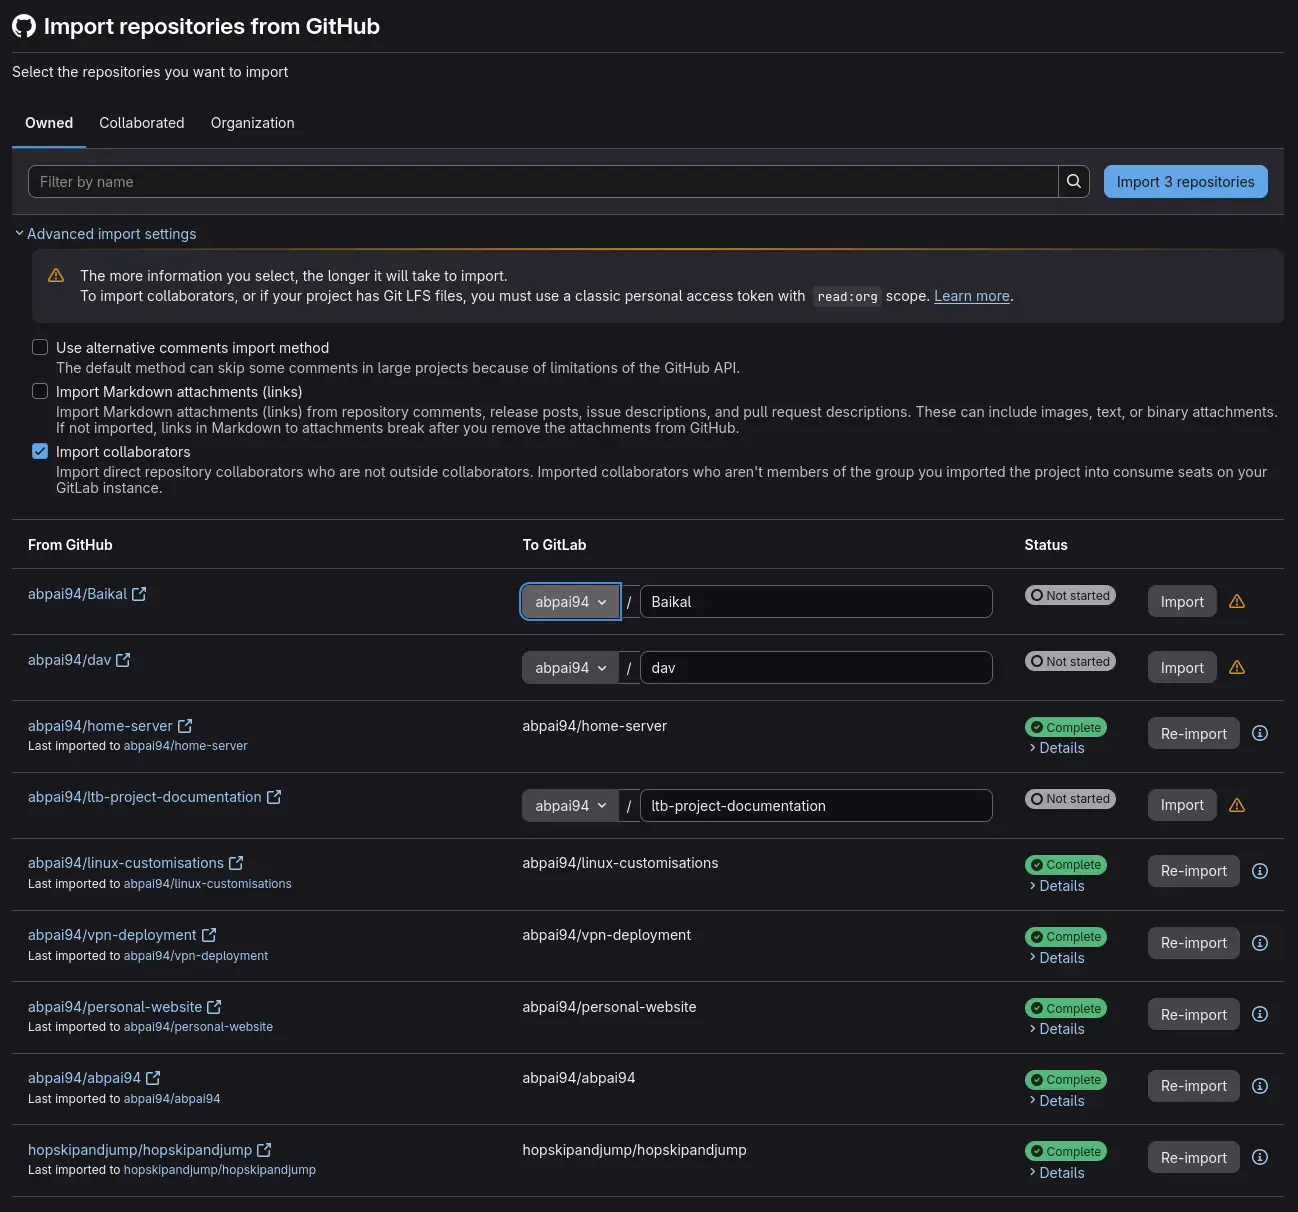Viewport: 1298px width, 1212px height.
Task: Switch to the Owned tab
Action: 49,123
